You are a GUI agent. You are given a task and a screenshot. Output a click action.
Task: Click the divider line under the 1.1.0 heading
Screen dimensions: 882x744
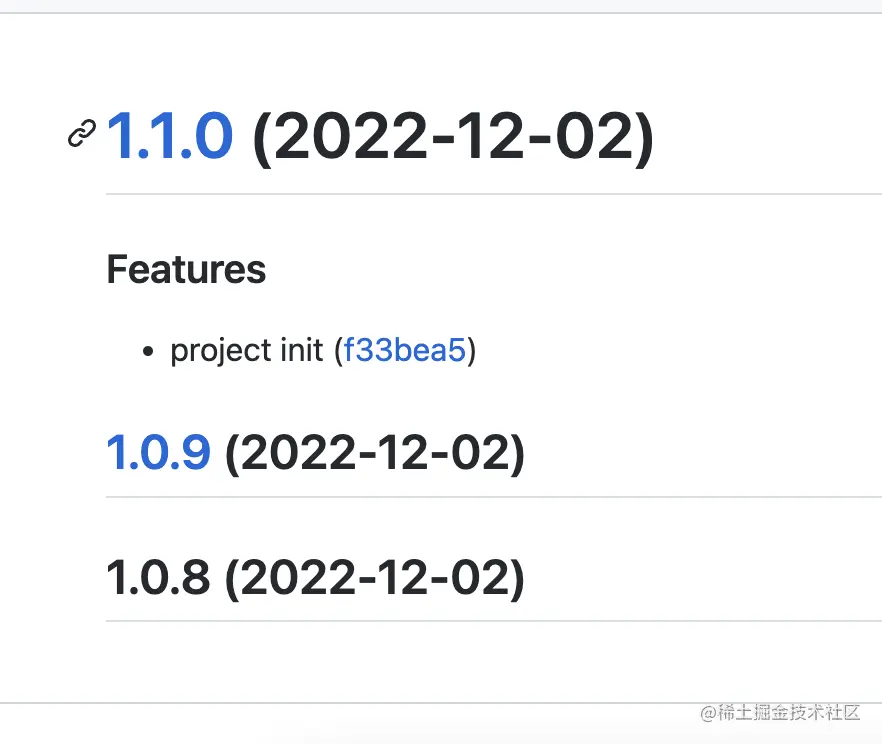(x=494, y=194)
